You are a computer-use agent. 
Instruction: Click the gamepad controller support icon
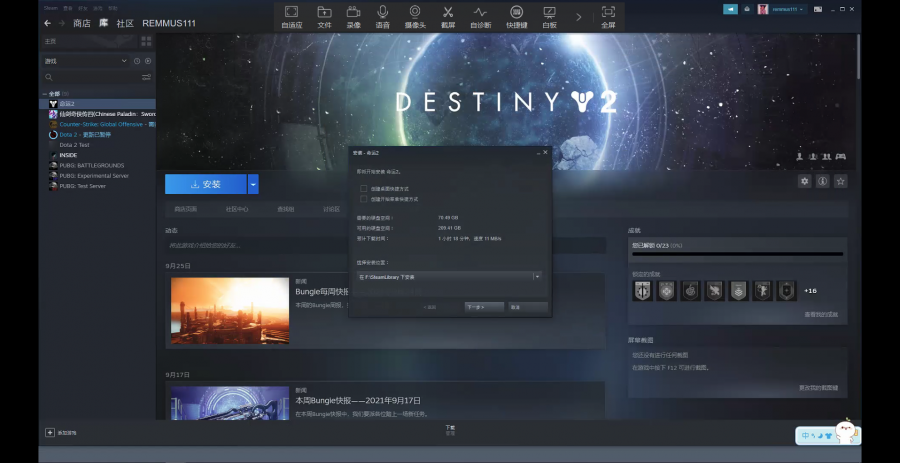click(841, 157)
